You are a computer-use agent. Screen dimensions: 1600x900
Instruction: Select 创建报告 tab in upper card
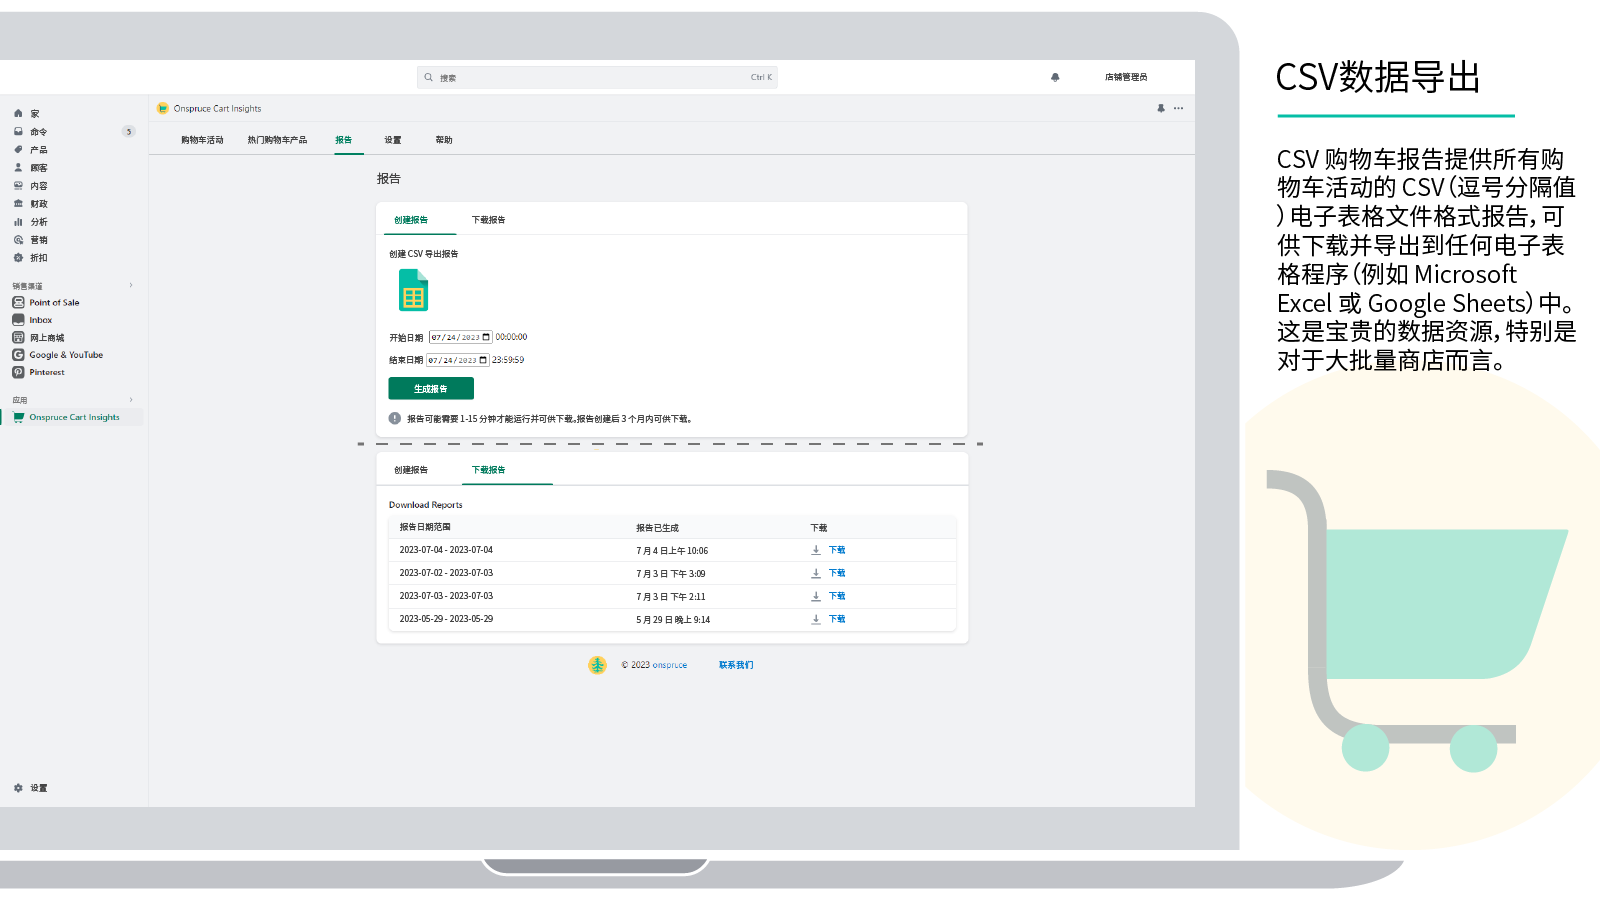click(411, 220)
